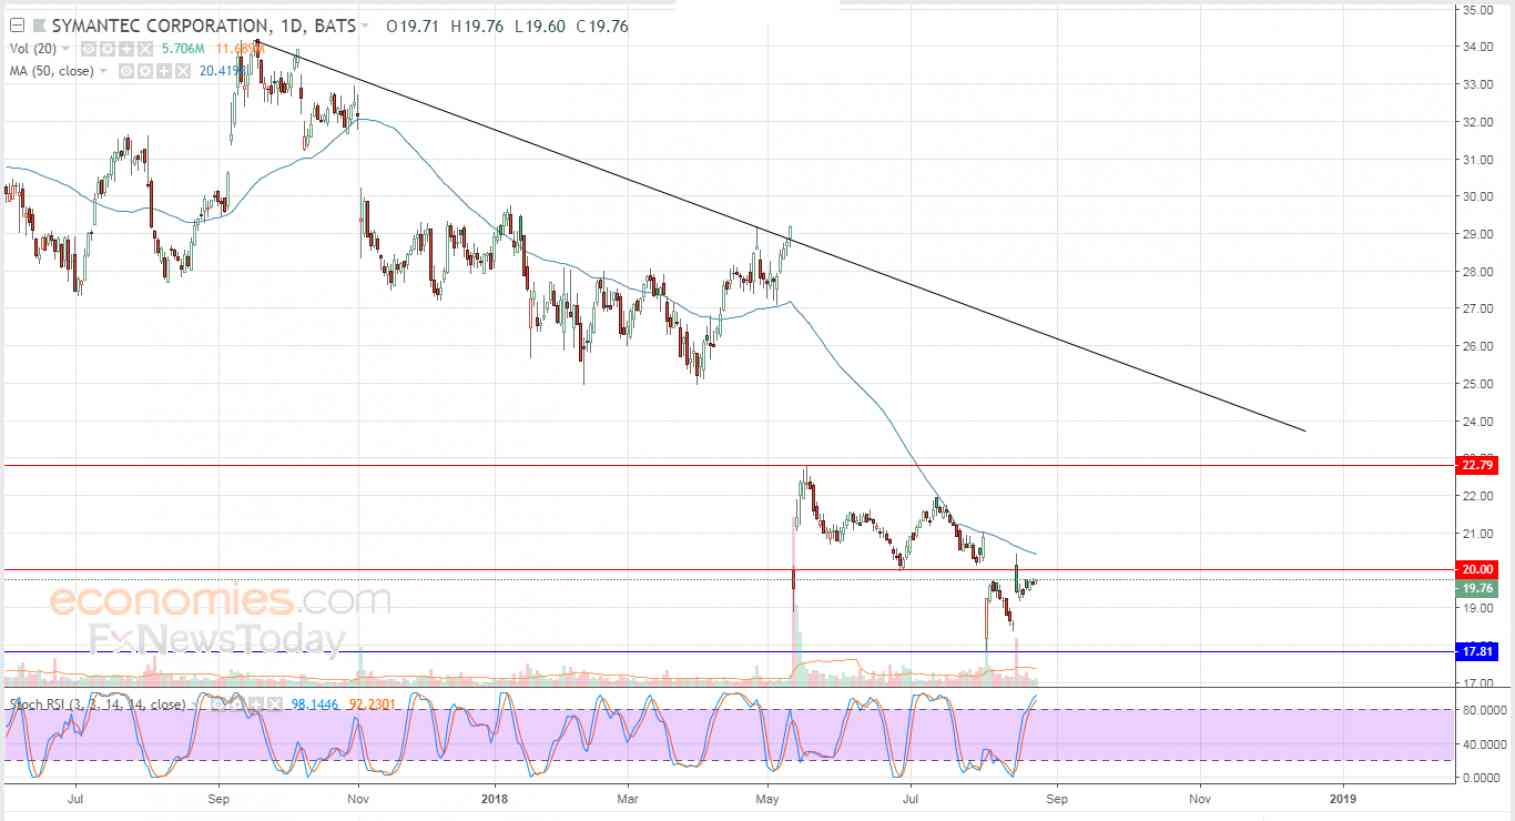Collapse the indicator legend with the minus box
This screenshot has height=821, width=1515.
pos(17,25)
